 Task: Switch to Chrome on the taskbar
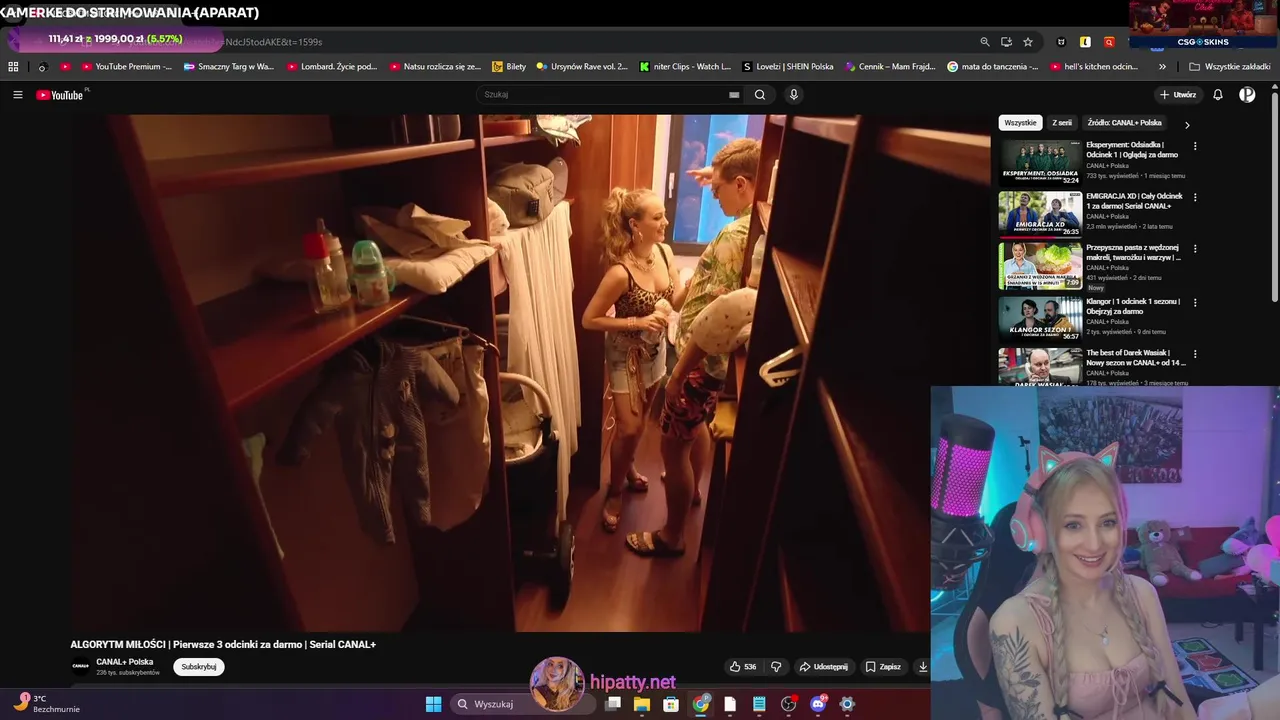point(701,704)
